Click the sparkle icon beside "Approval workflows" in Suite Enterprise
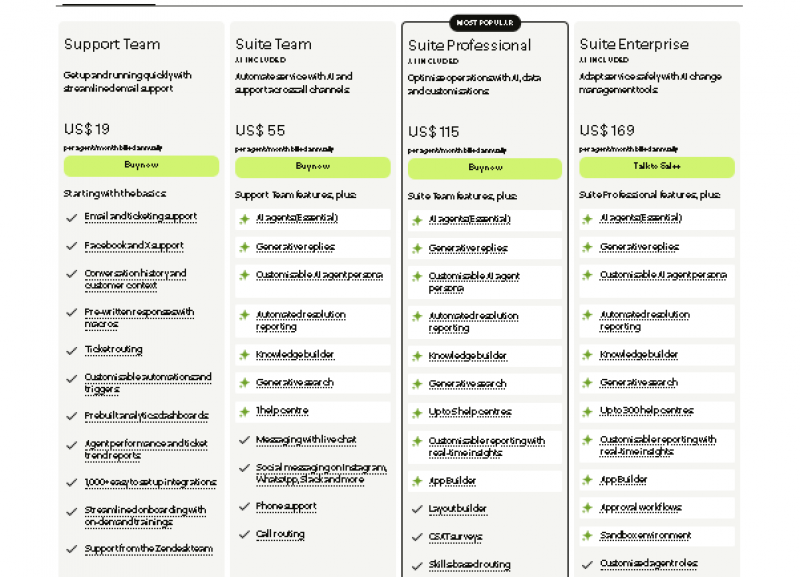The height and width of the screenshot is (577, 800). coord(589,508)
